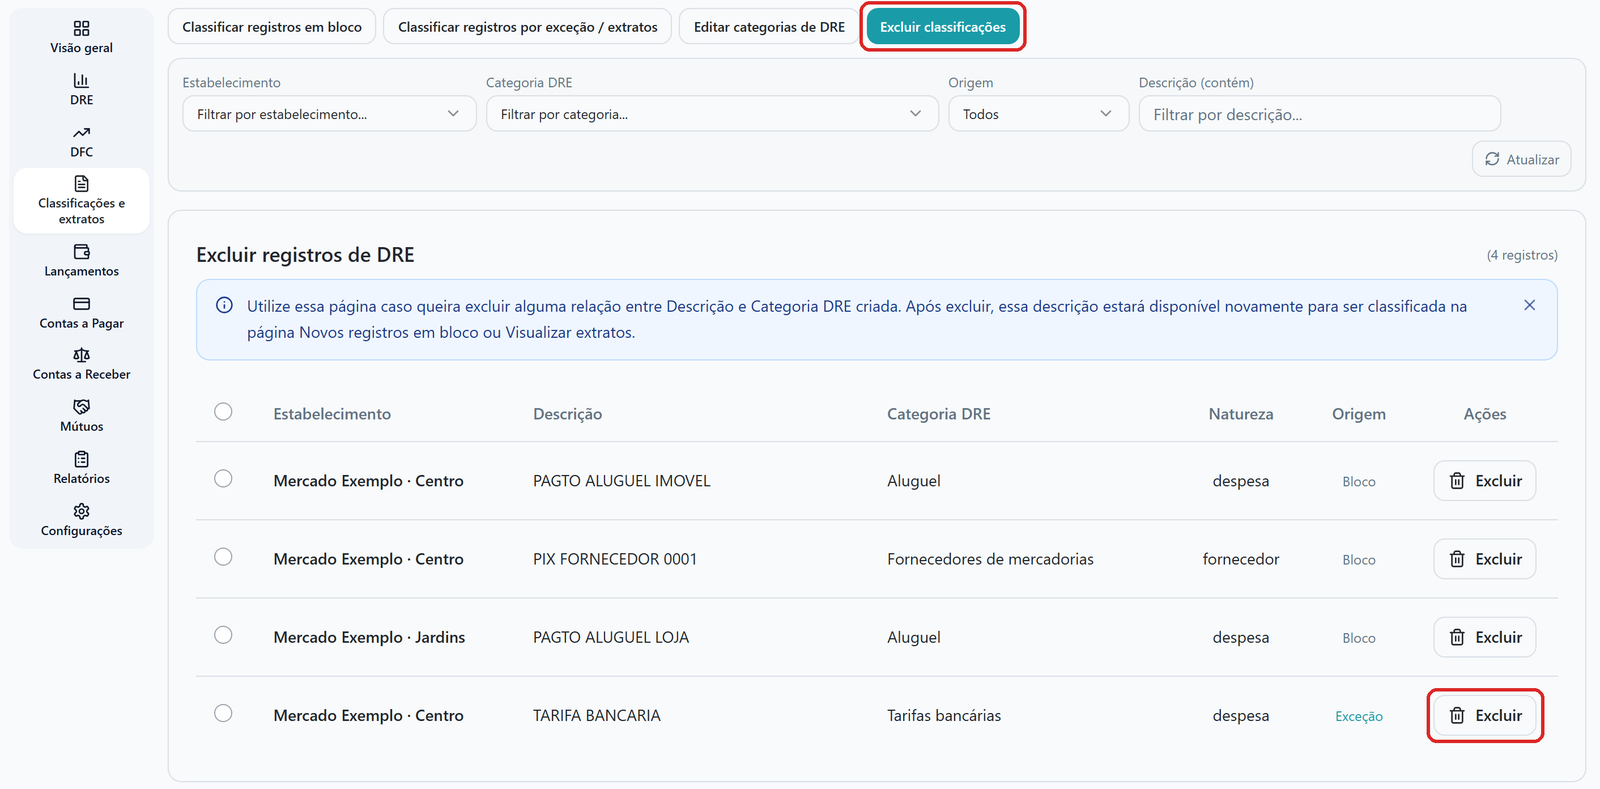
Task: Open Configurações gear icon
Action: point(82,511)
